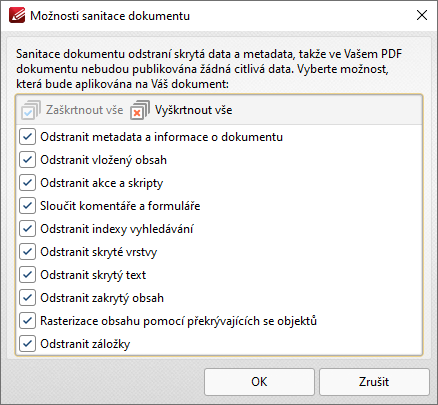
Task: Uncheck Odstranit metadata a informace o dokumentu
Action: pos(27,137)
